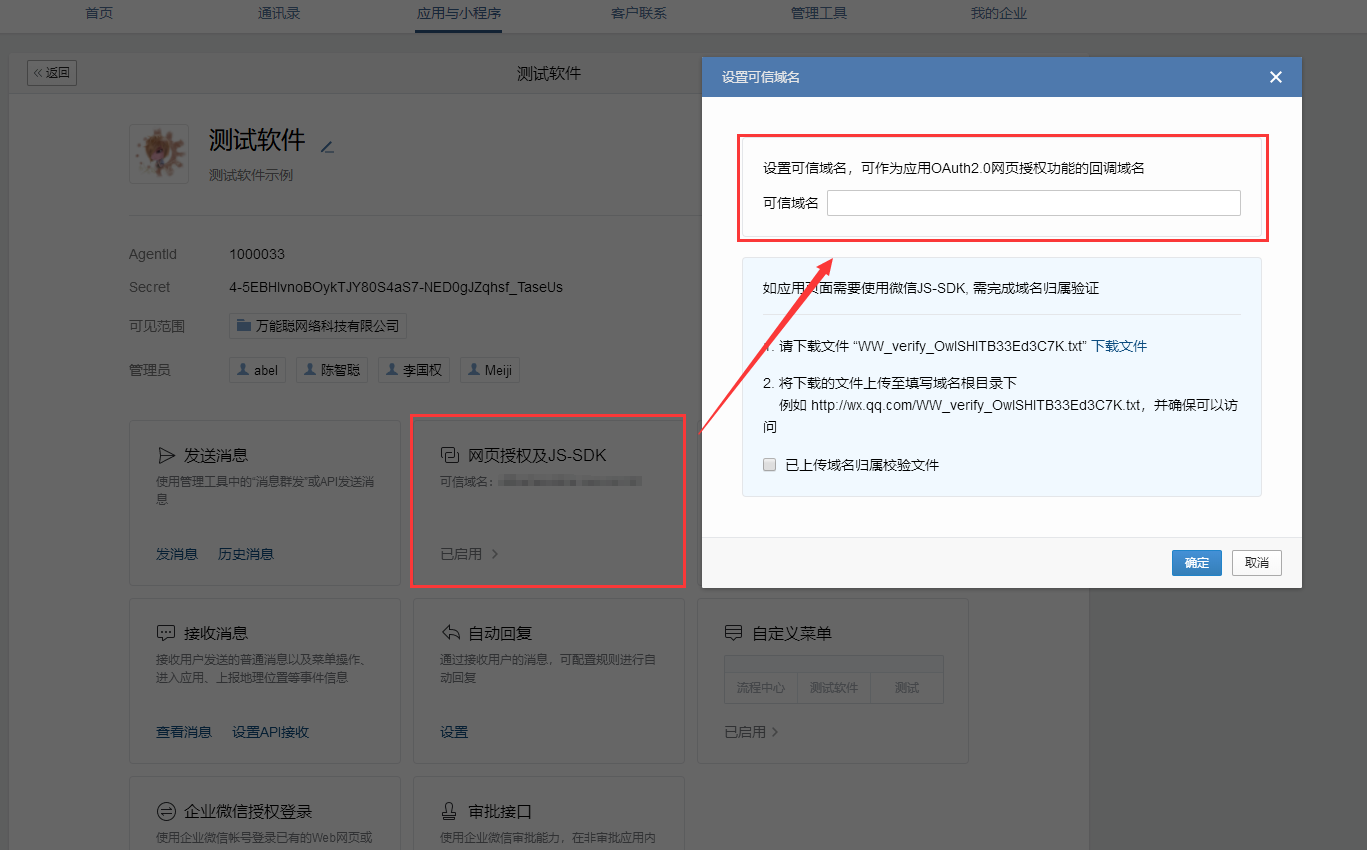Select the 发送消息 send message icon
Image resolution: width=1367 pixels, height=850 pixels.
167,455
